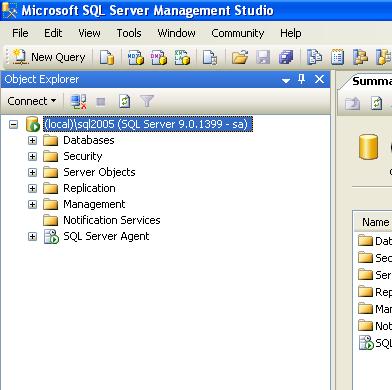Select the Sec… folder row in Summary list
The image size is (392, 390).
(x=375, y=258)
